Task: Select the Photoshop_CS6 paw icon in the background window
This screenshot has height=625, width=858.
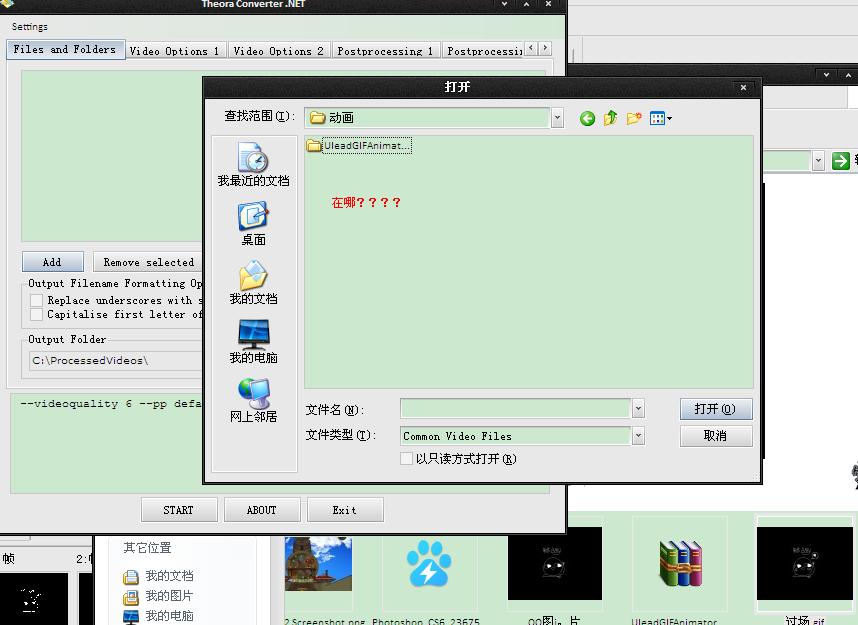Action: 428,564
